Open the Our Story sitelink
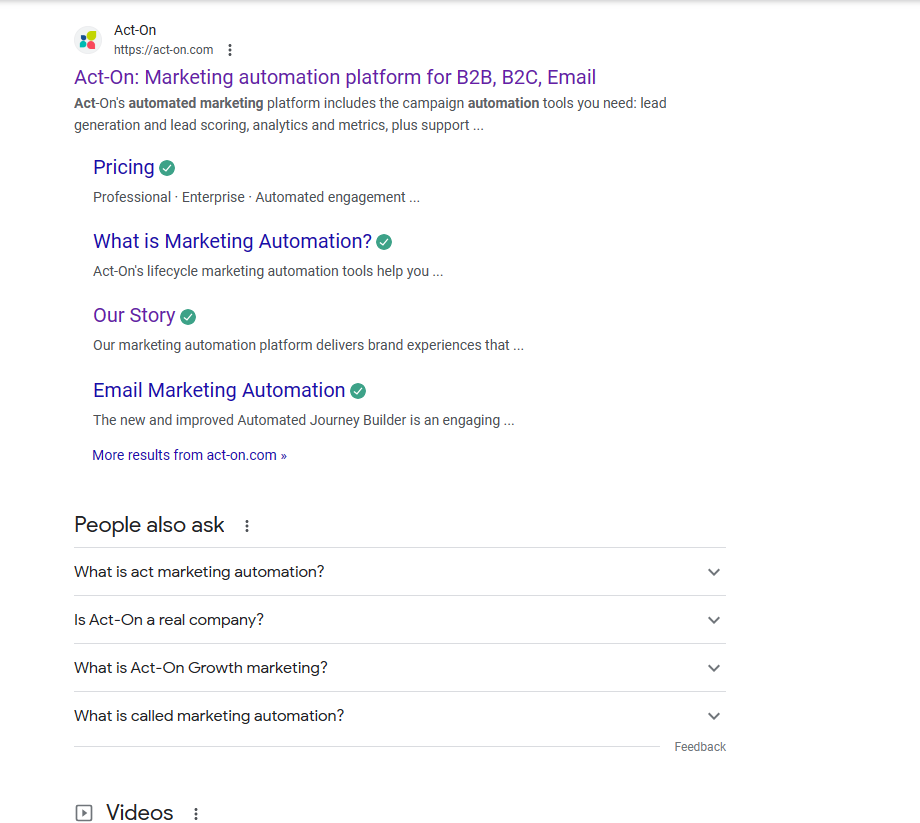 click(134, 315)
